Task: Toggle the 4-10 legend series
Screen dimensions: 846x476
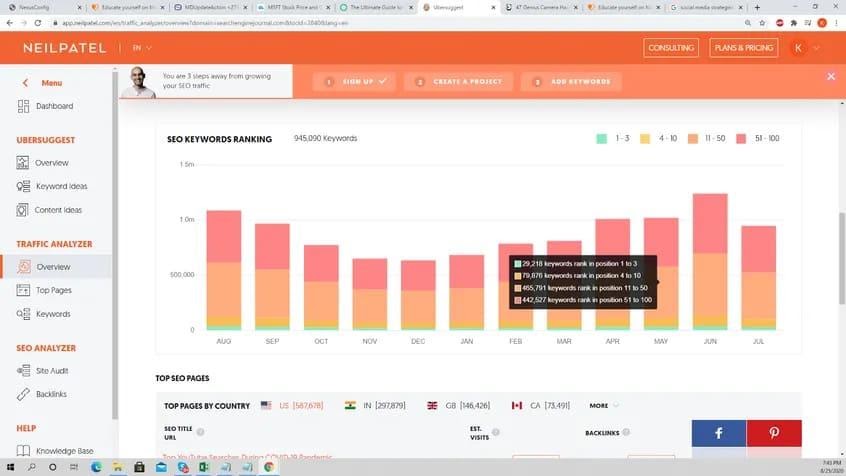Action: click(x=658, y=139)
